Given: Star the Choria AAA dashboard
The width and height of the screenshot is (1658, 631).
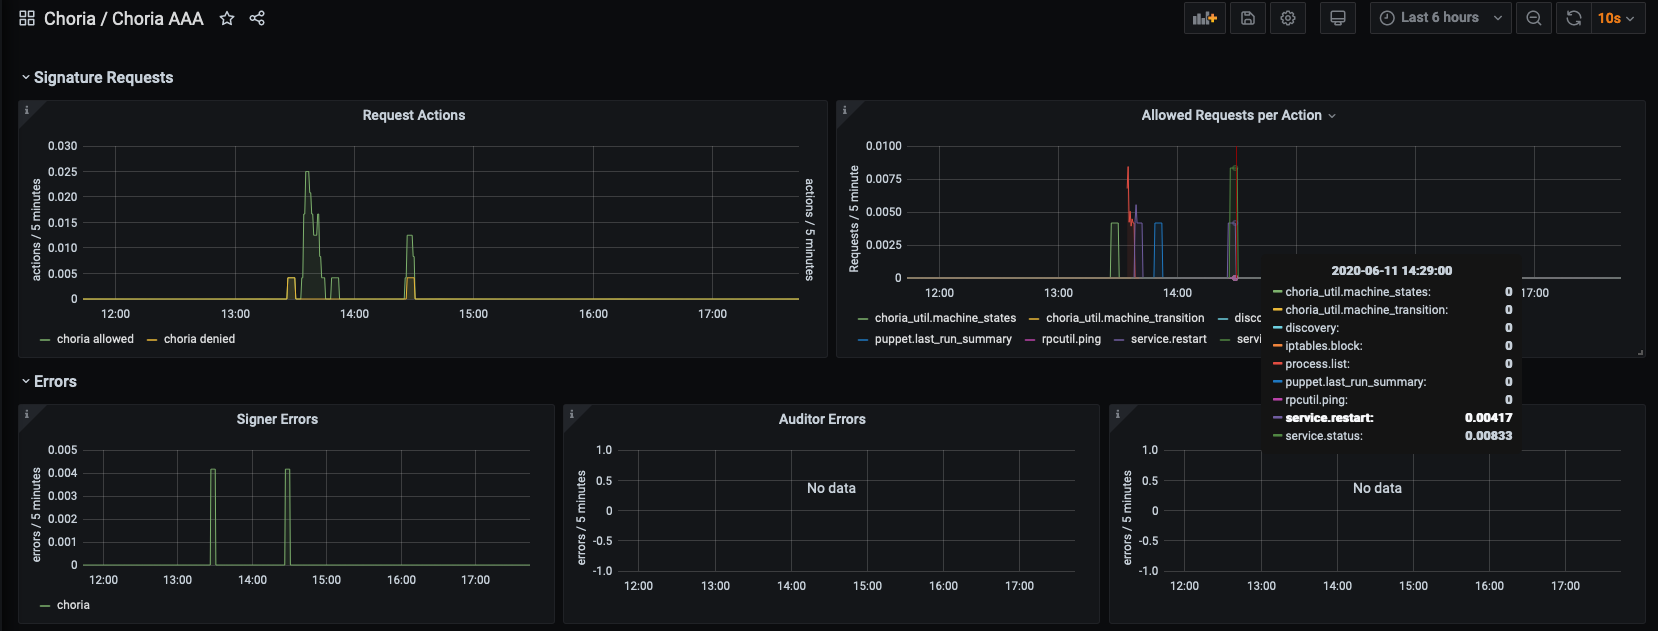Looking at the screenshot, I should click(x=227, y=18).
